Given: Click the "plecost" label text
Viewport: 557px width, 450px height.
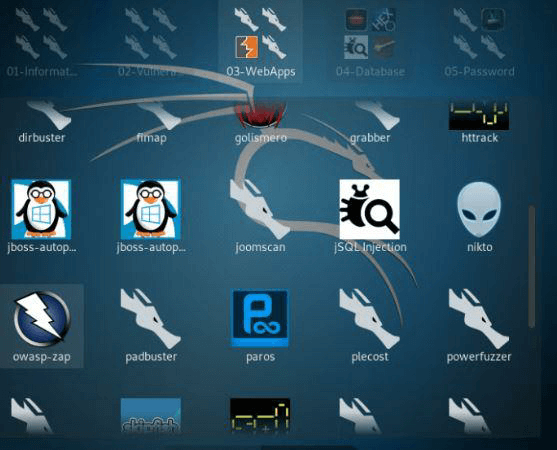Looking at the screenshot, I should [x=370, y=357].
